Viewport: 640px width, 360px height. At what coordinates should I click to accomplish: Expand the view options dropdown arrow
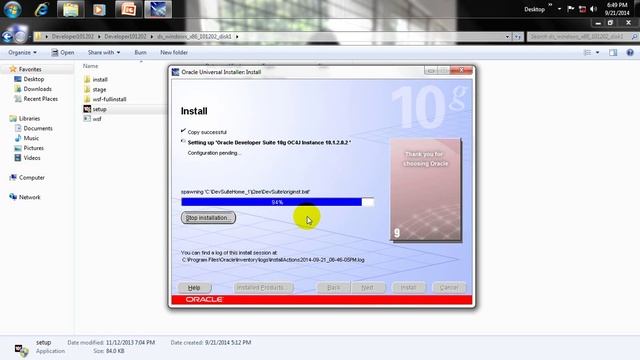click(598, 53)
